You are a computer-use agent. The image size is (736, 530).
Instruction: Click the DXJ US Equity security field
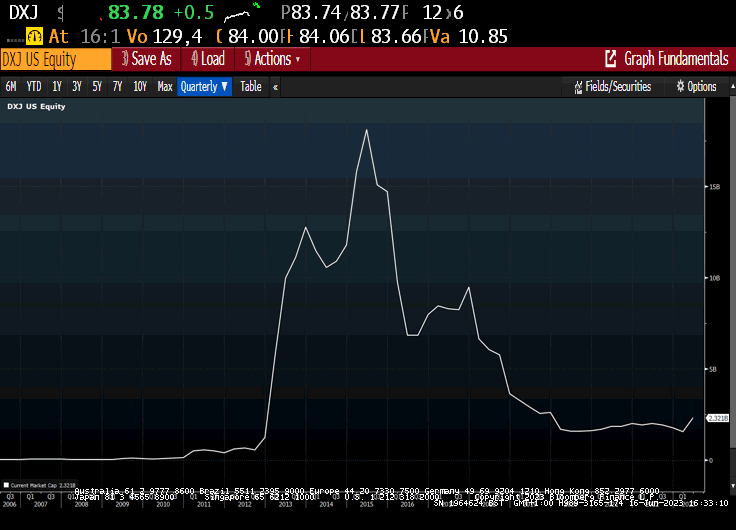click(x=52, y=59)
